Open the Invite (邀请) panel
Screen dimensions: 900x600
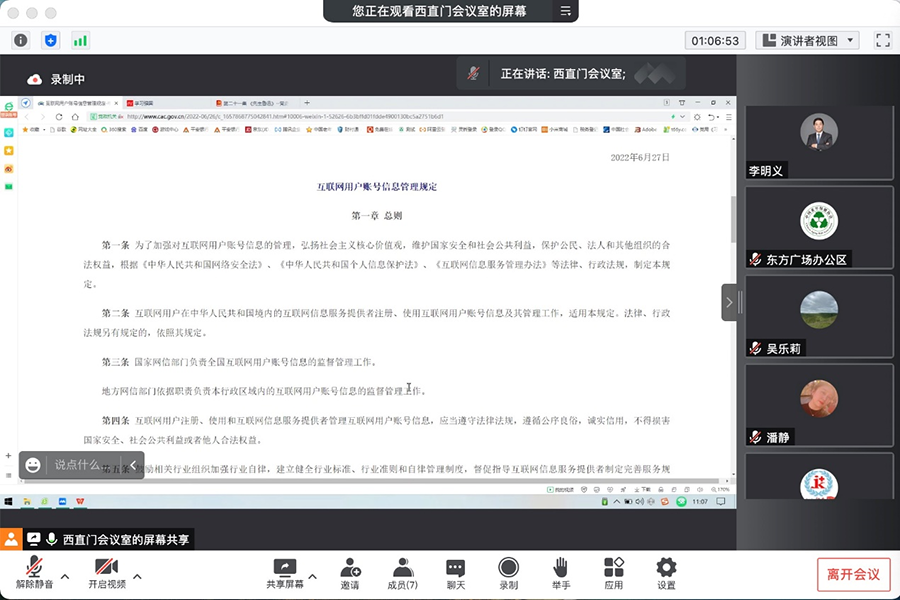350,573
